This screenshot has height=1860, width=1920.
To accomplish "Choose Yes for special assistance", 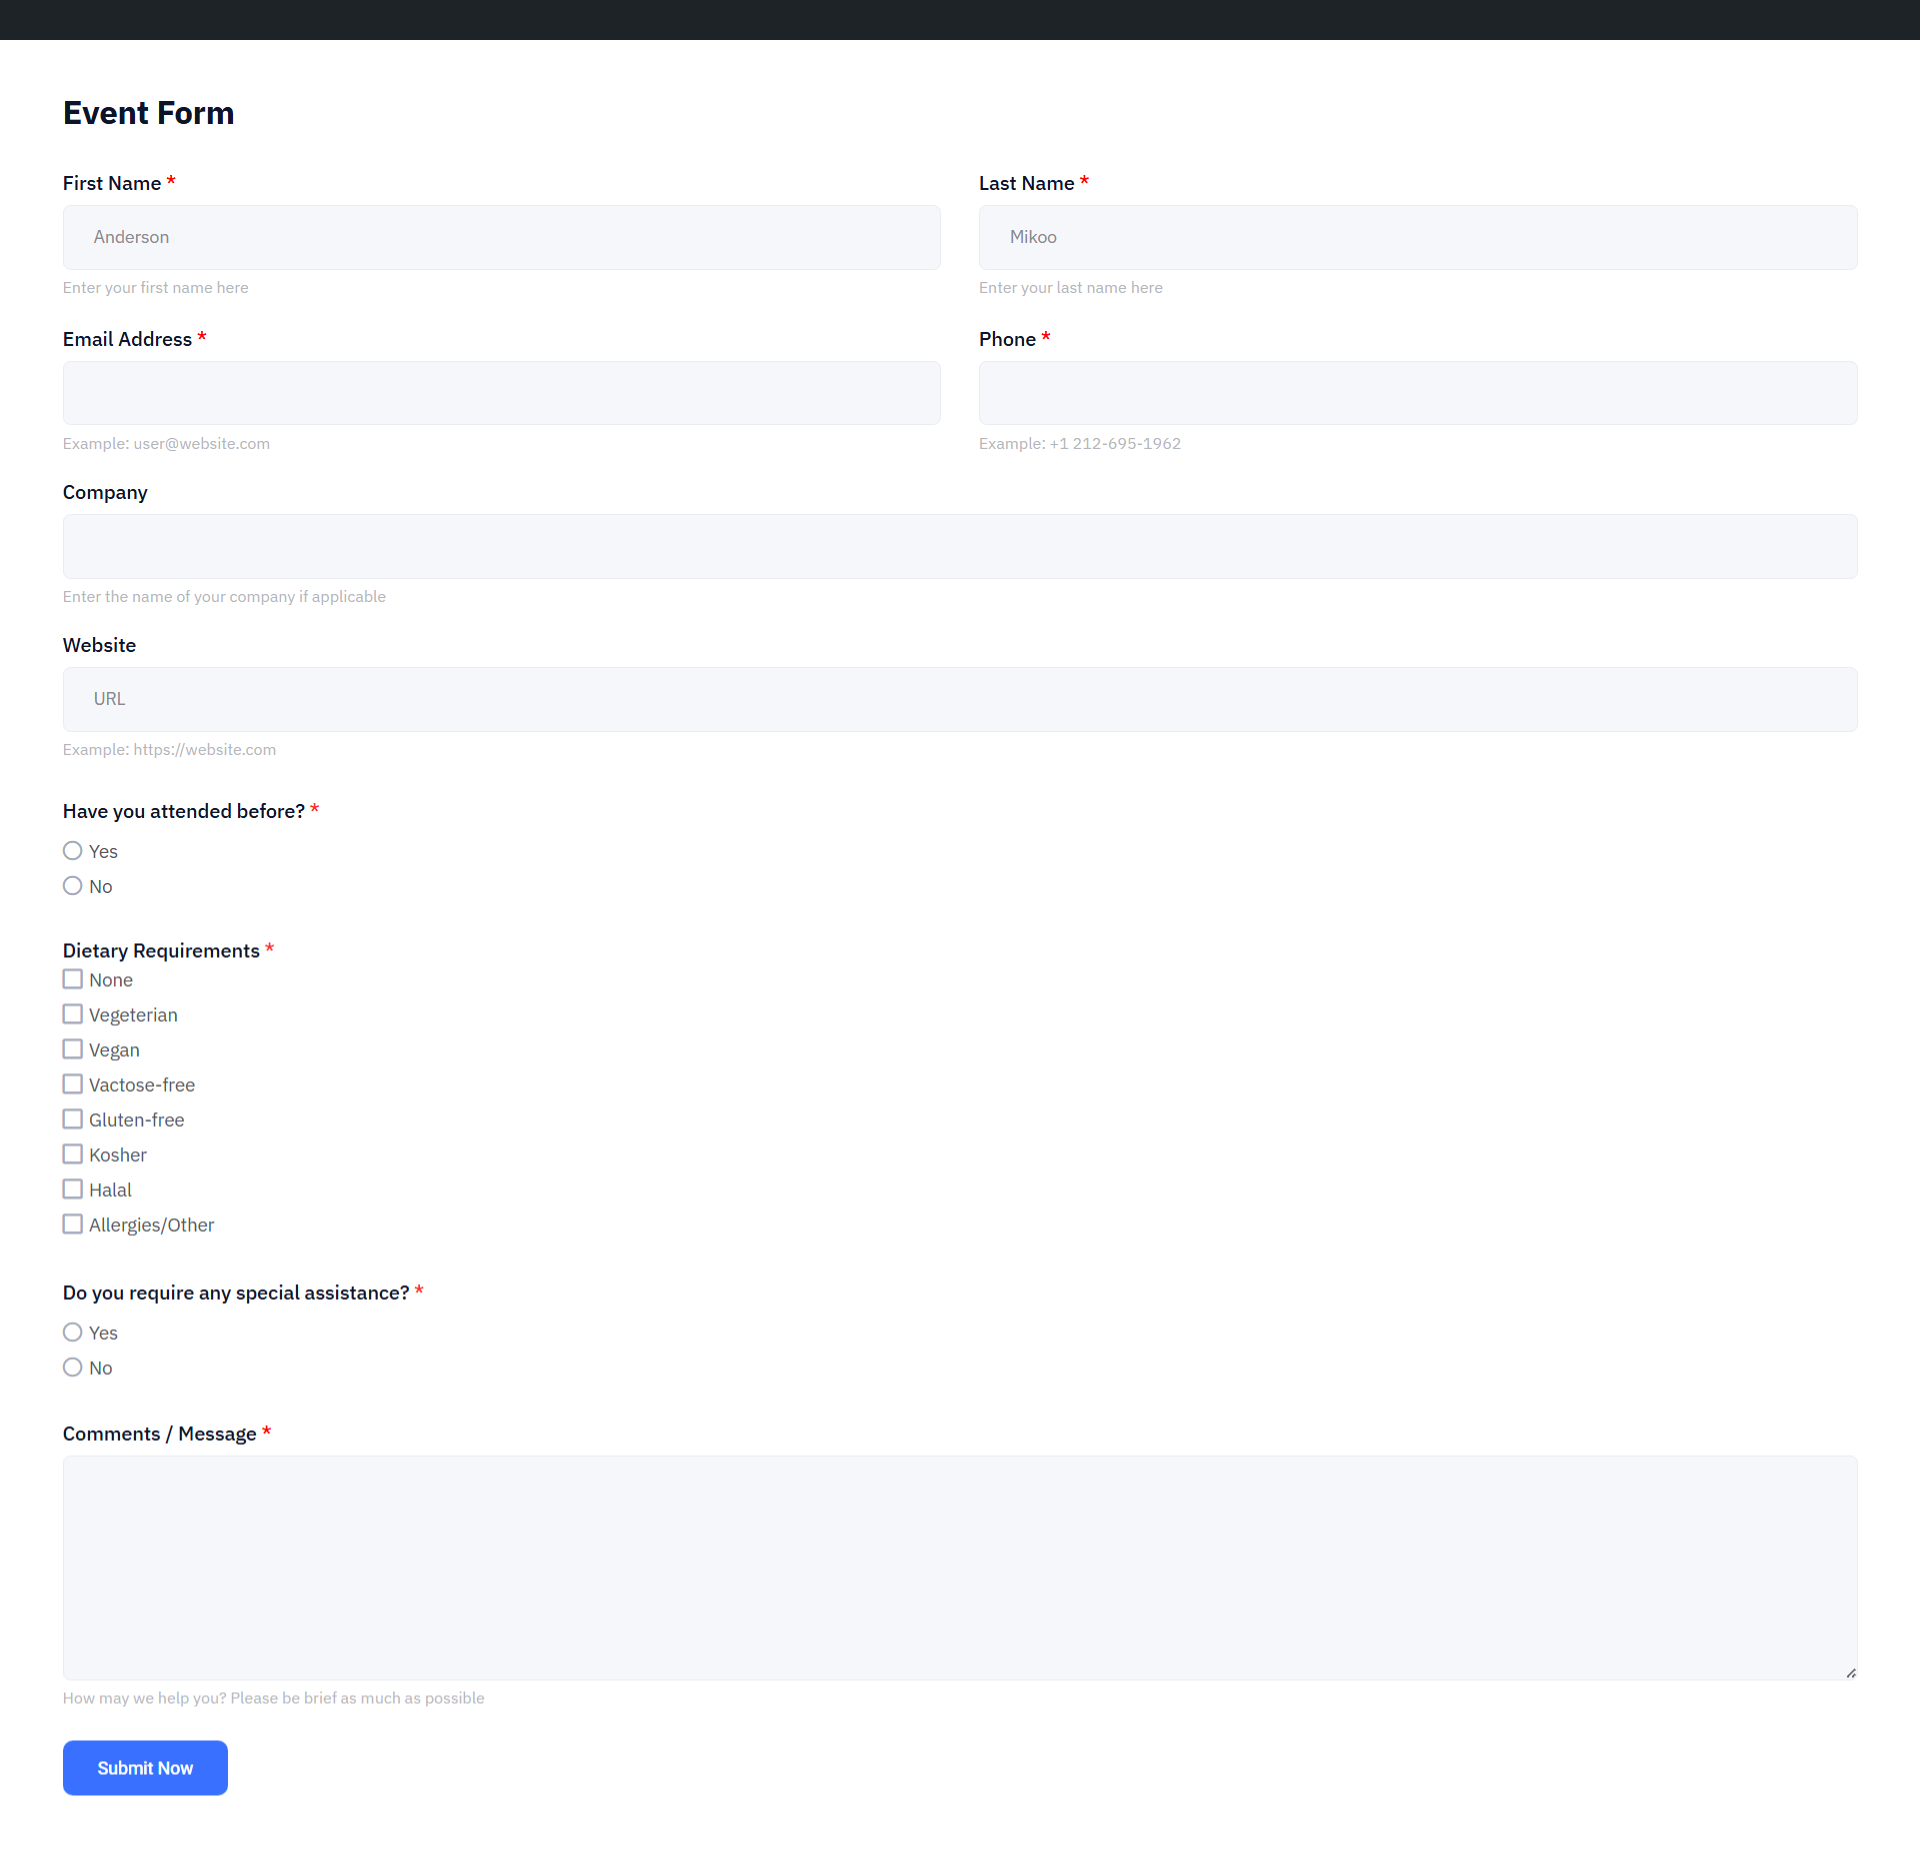I will coord(72,1331).
